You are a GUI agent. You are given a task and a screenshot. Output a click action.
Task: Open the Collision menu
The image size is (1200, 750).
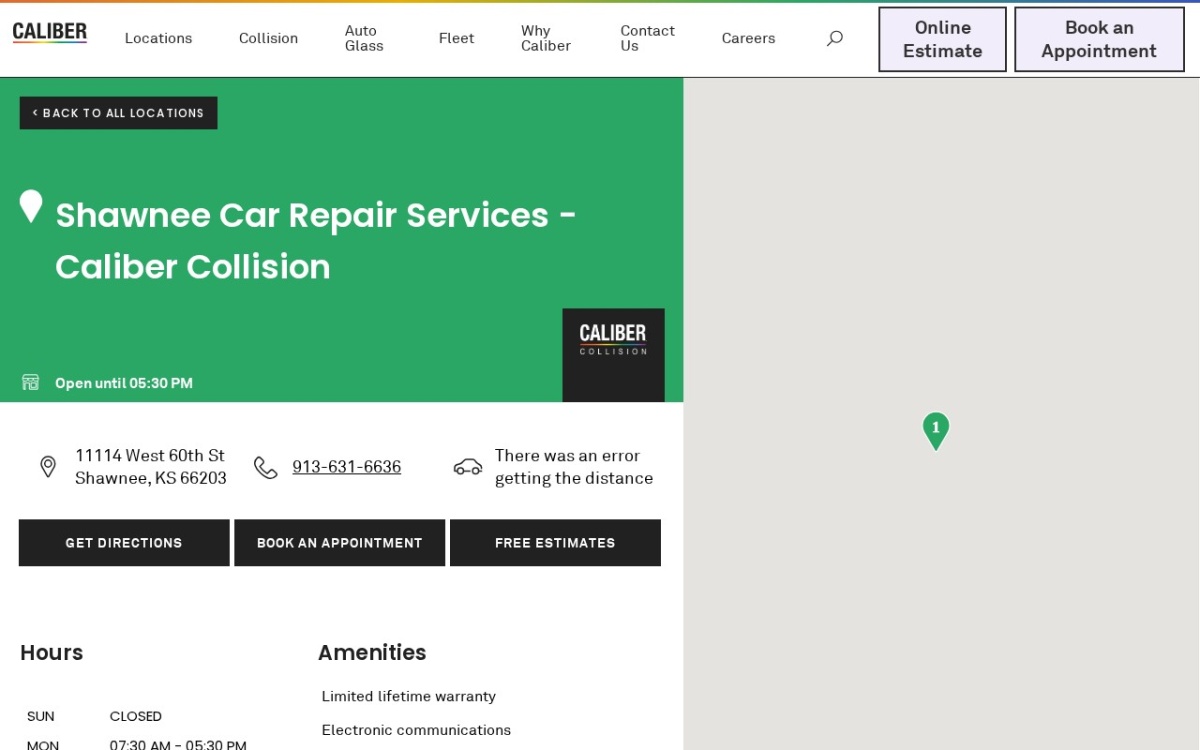coord(268,38)
